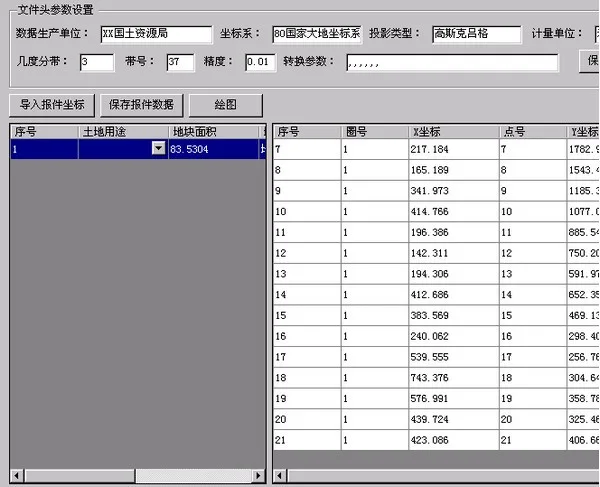Click left scroll arrow of parcel table
The width and height of the screenshot is (600, 487).
[x=17, y=476]
